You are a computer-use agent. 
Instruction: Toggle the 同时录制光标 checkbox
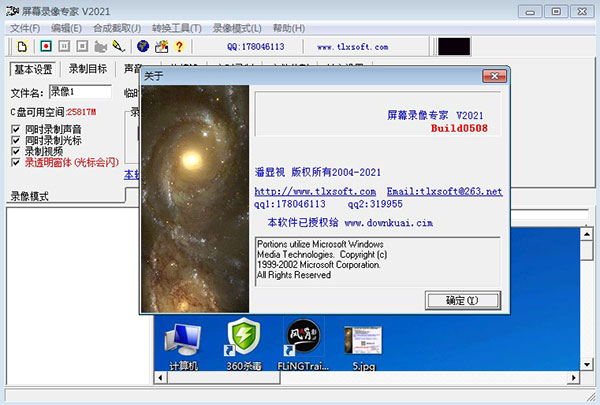tap(15, 140)
